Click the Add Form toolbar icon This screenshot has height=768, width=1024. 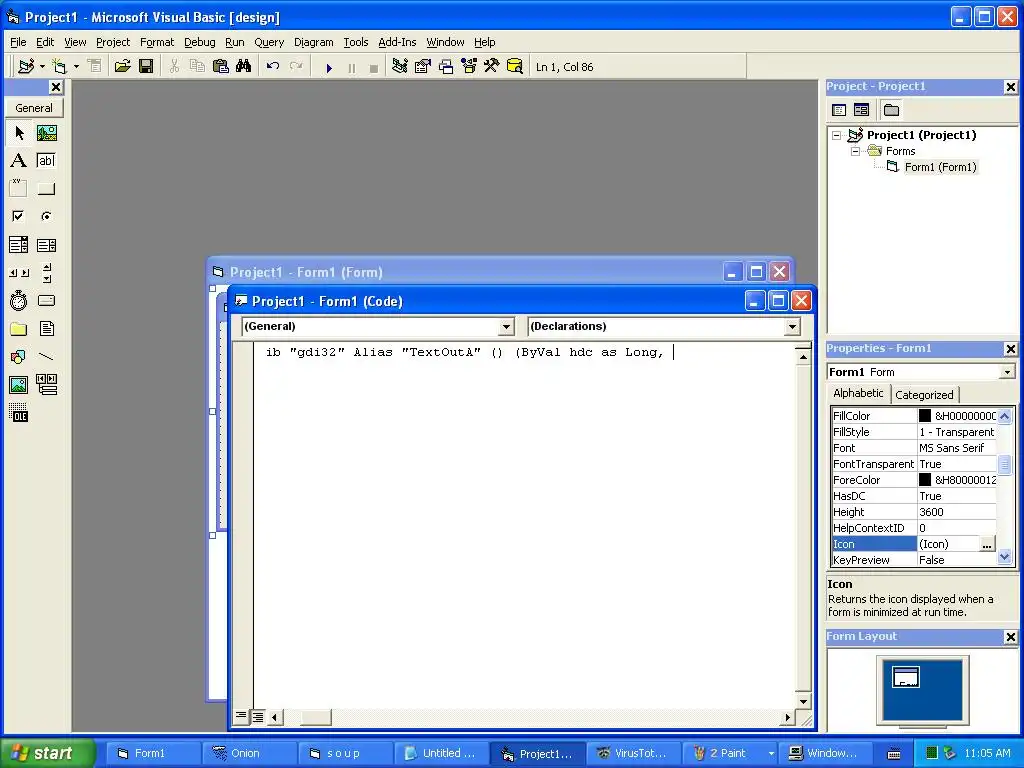(x=59, y=67)
